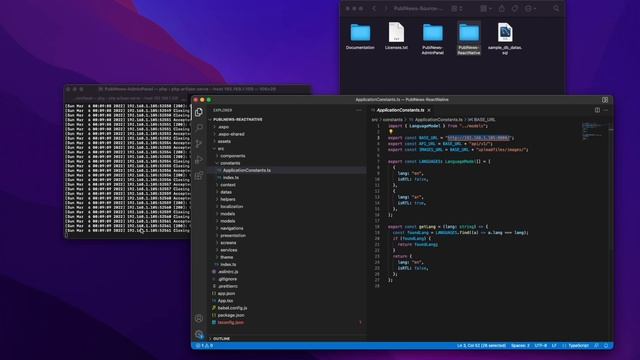Open the tsconfig.json file
This screenshot has height=360, width=640.
coord(231,322)
